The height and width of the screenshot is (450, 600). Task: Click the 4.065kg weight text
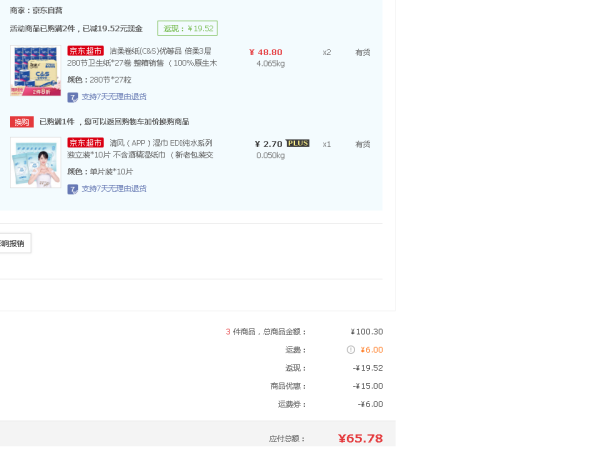tap(271, 64)
